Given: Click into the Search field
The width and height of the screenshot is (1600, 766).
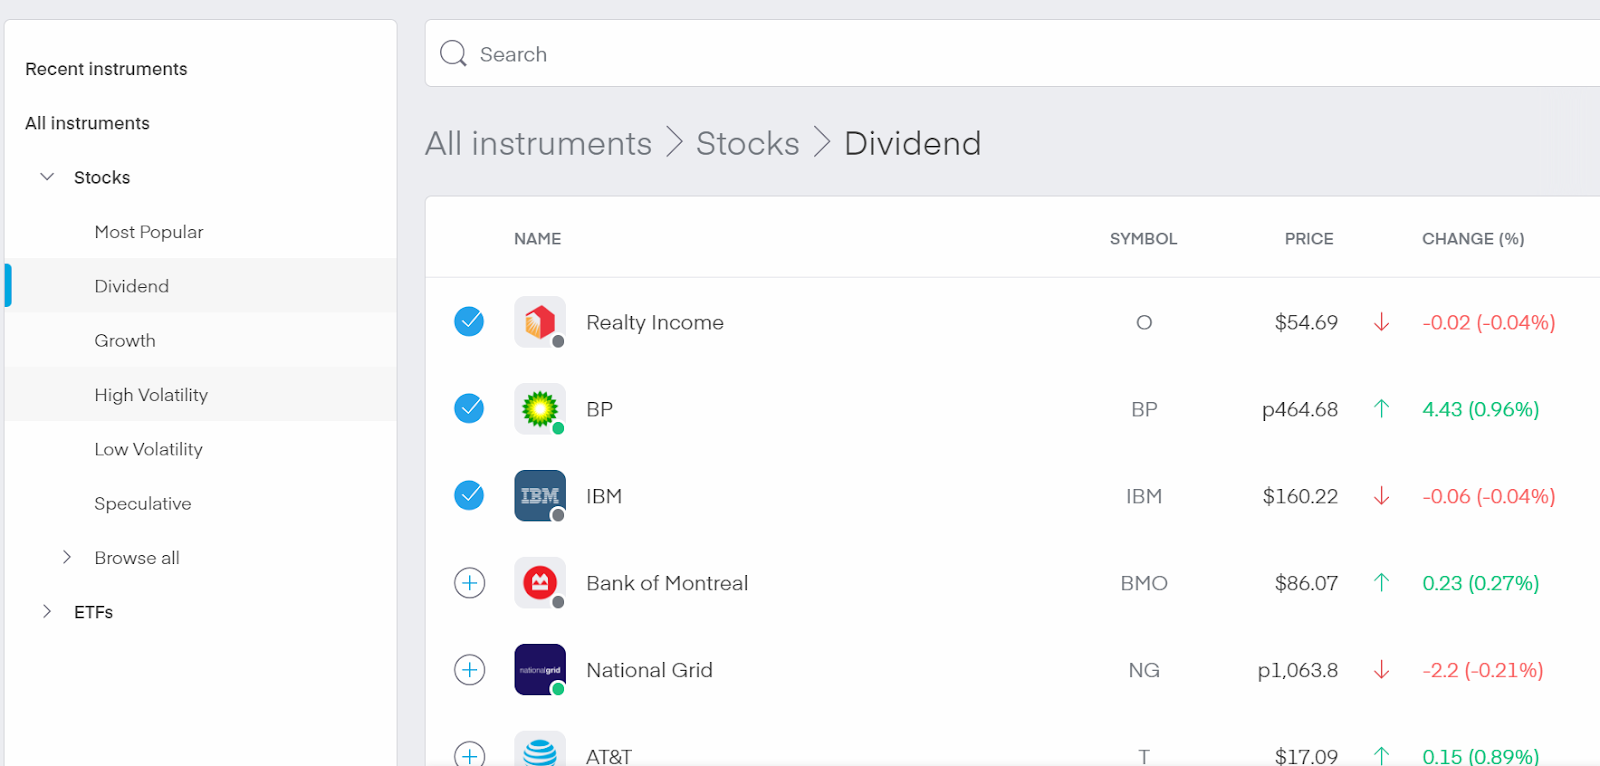Looking at the screenshot, I should point(1000,54).
